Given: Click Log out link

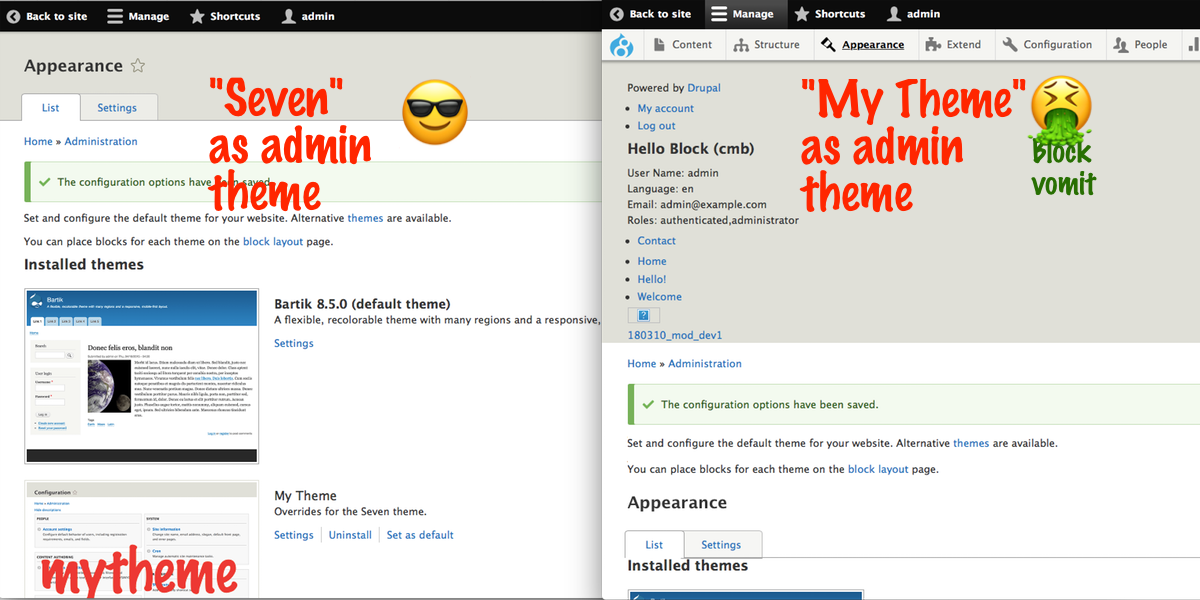Looking at the screenshot, I should [657, 126].
